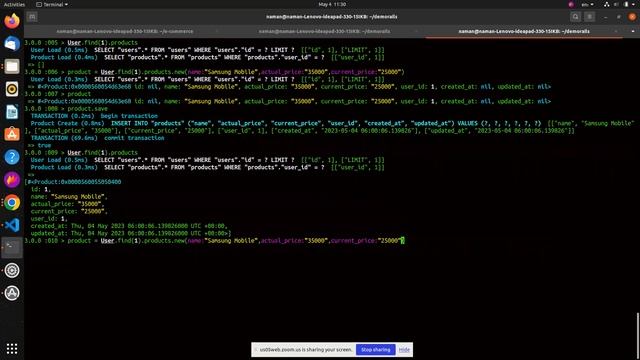Click the 'updated_at: Thu, 04 May 2023' row
The width and height of the screenshot is (640, 360).
131,233
